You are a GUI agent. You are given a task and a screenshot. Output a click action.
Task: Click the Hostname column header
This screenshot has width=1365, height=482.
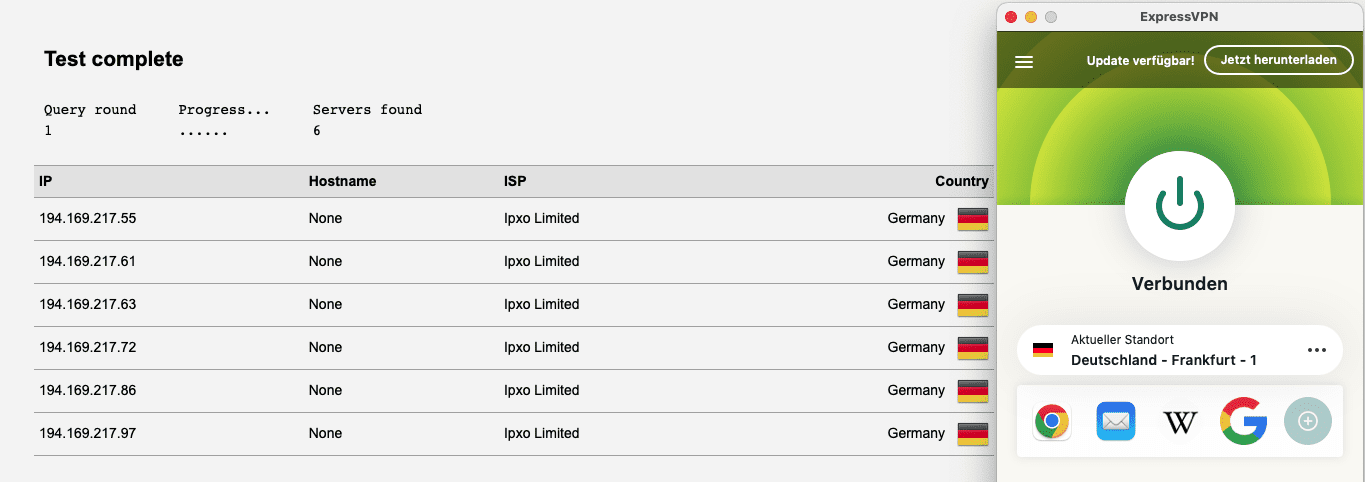(x=342, y=181)
